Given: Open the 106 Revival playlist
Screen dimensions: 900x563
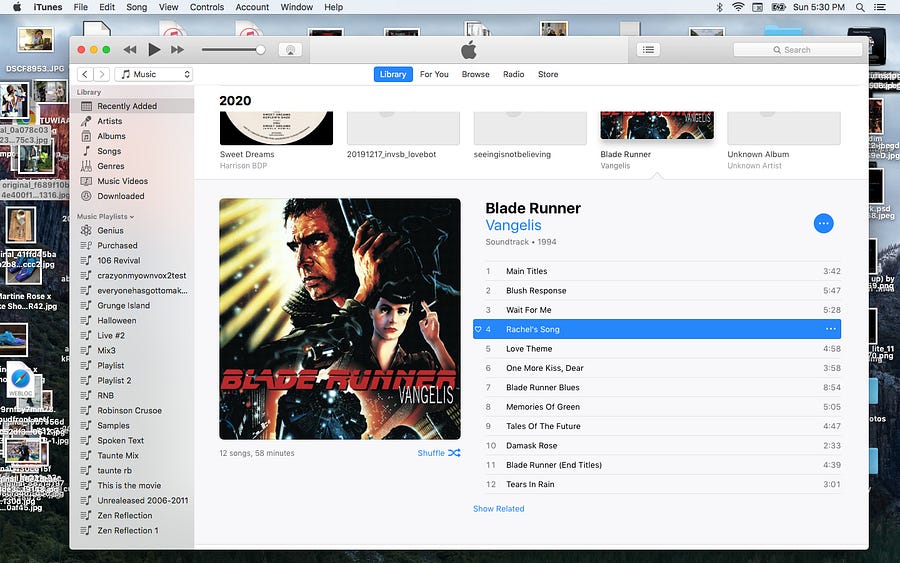Looking at the screenshot, I should [x=132, y=261].
